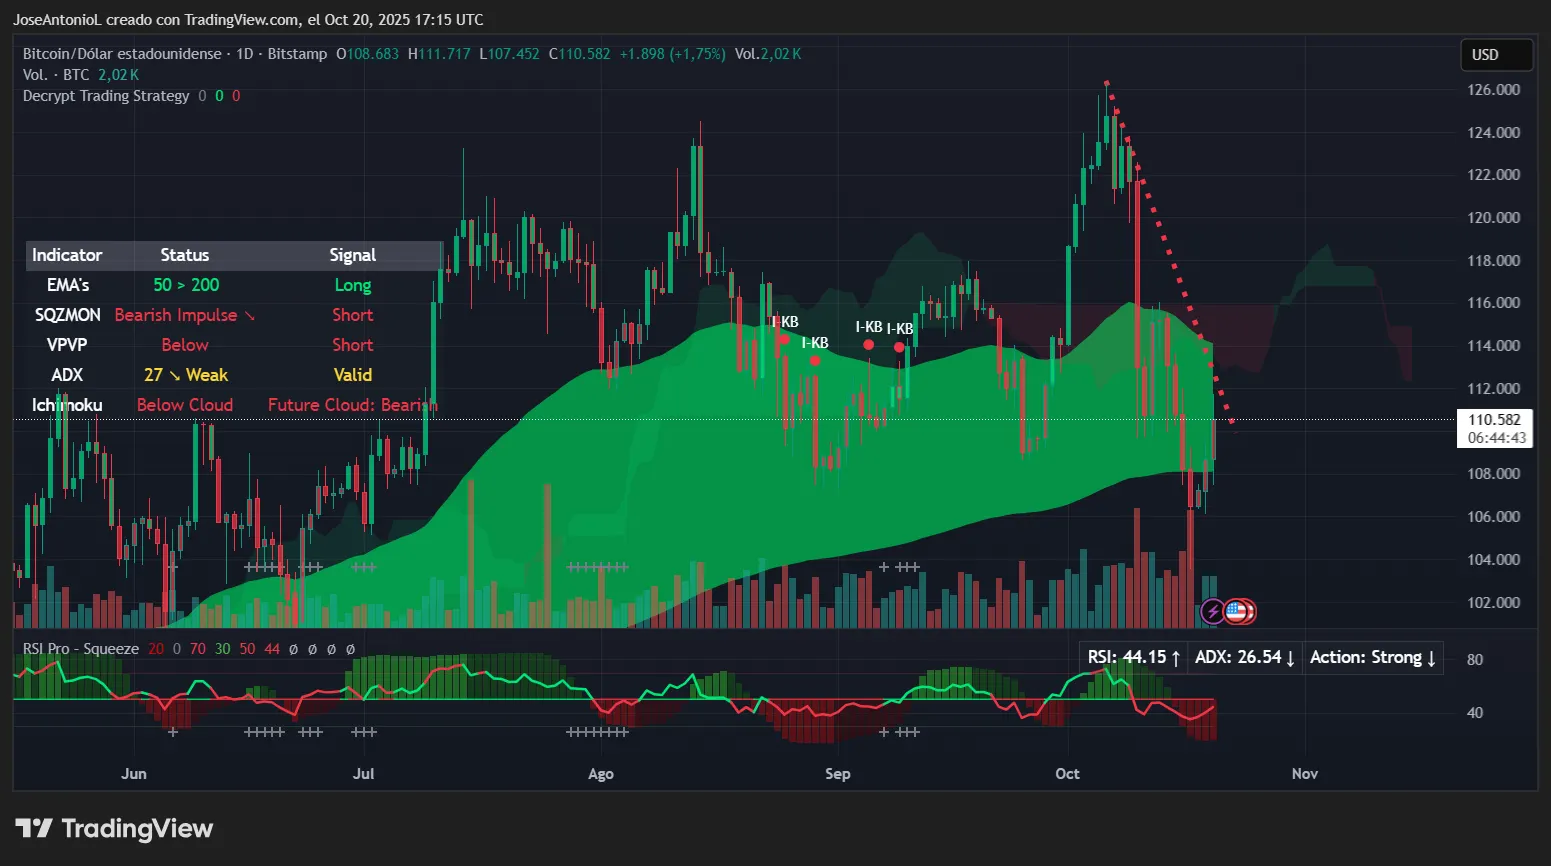The width and height of the screenshot is (1551, 866).
Task: Open the USD currency selector
Action: [1495, 55]
